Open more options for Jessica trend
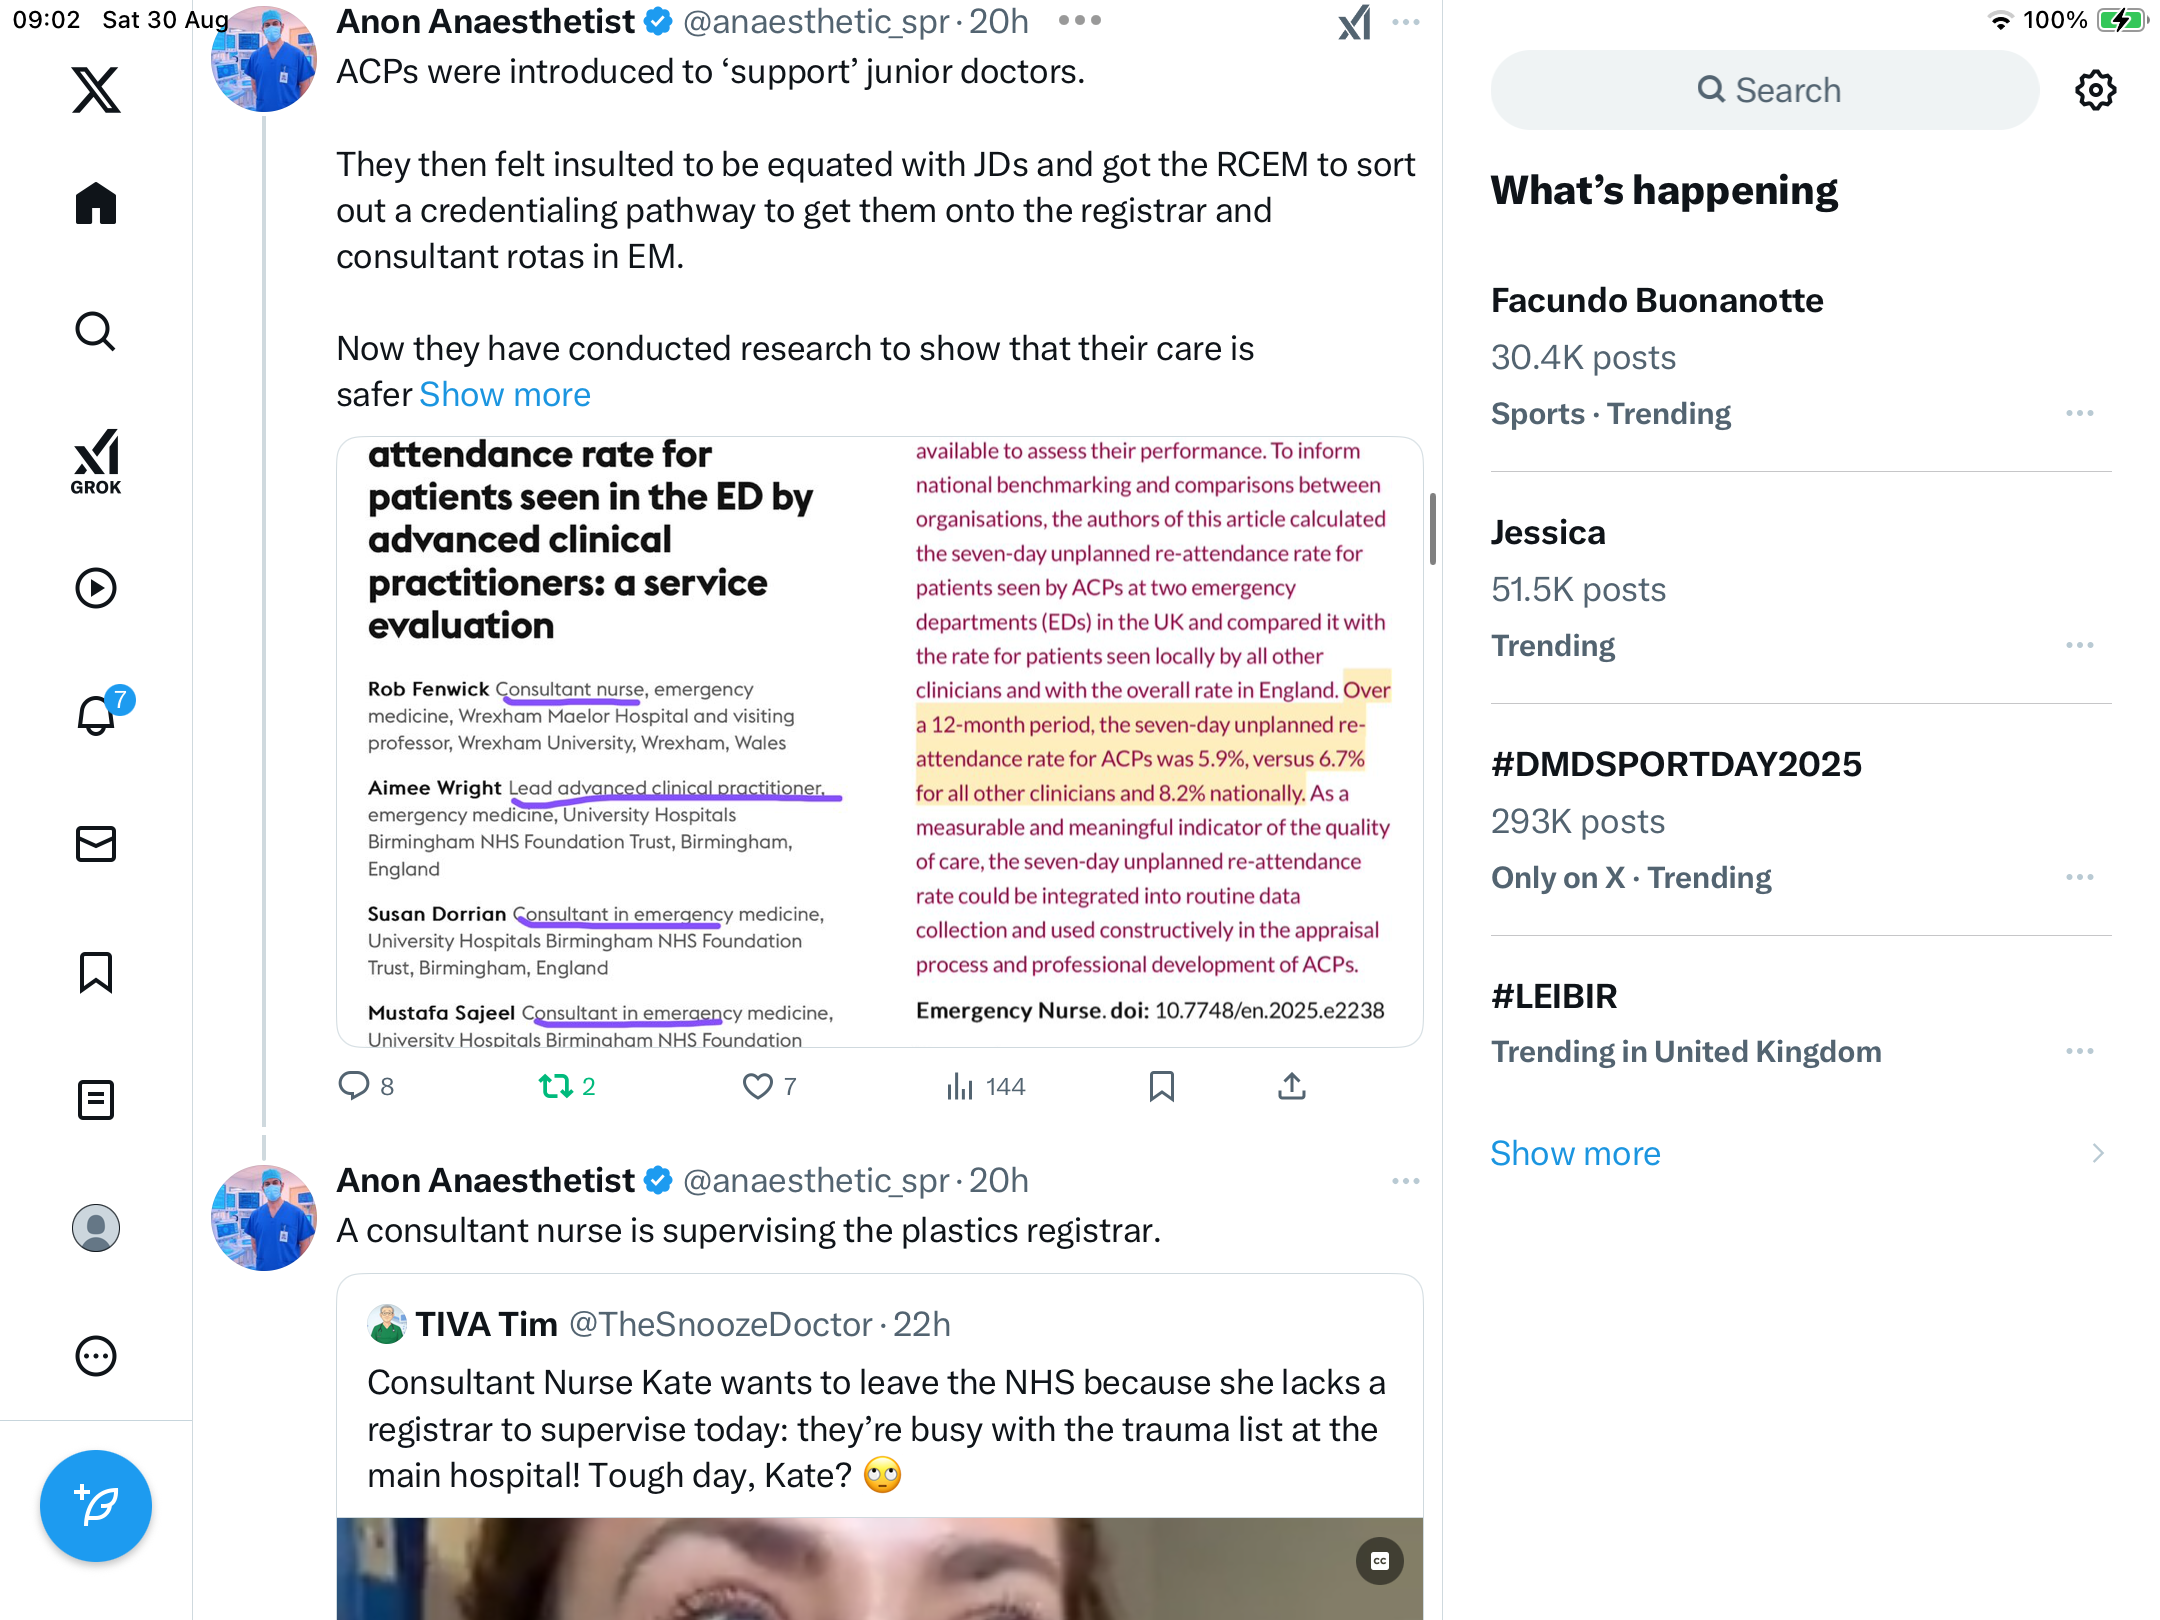 2080,645
